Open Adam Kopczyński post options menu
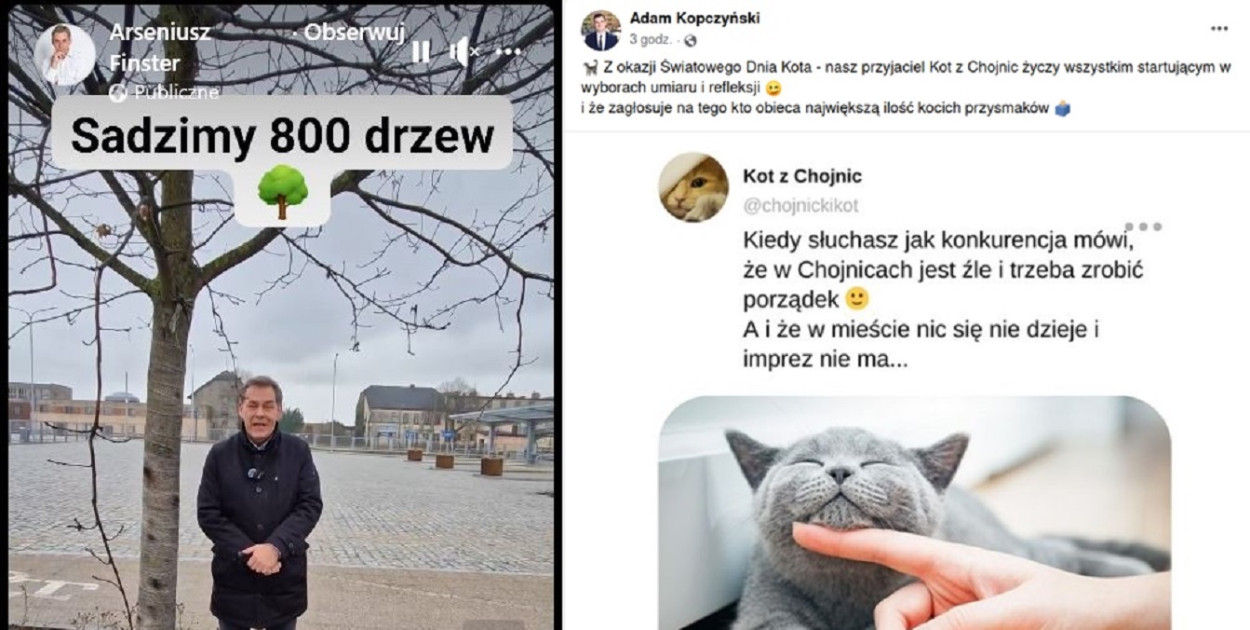This screenshot has width=1250, height=630. pos(1219,28)
